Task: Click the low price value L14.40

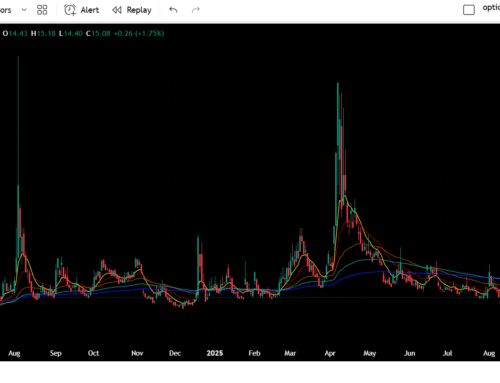Action: 71,33
